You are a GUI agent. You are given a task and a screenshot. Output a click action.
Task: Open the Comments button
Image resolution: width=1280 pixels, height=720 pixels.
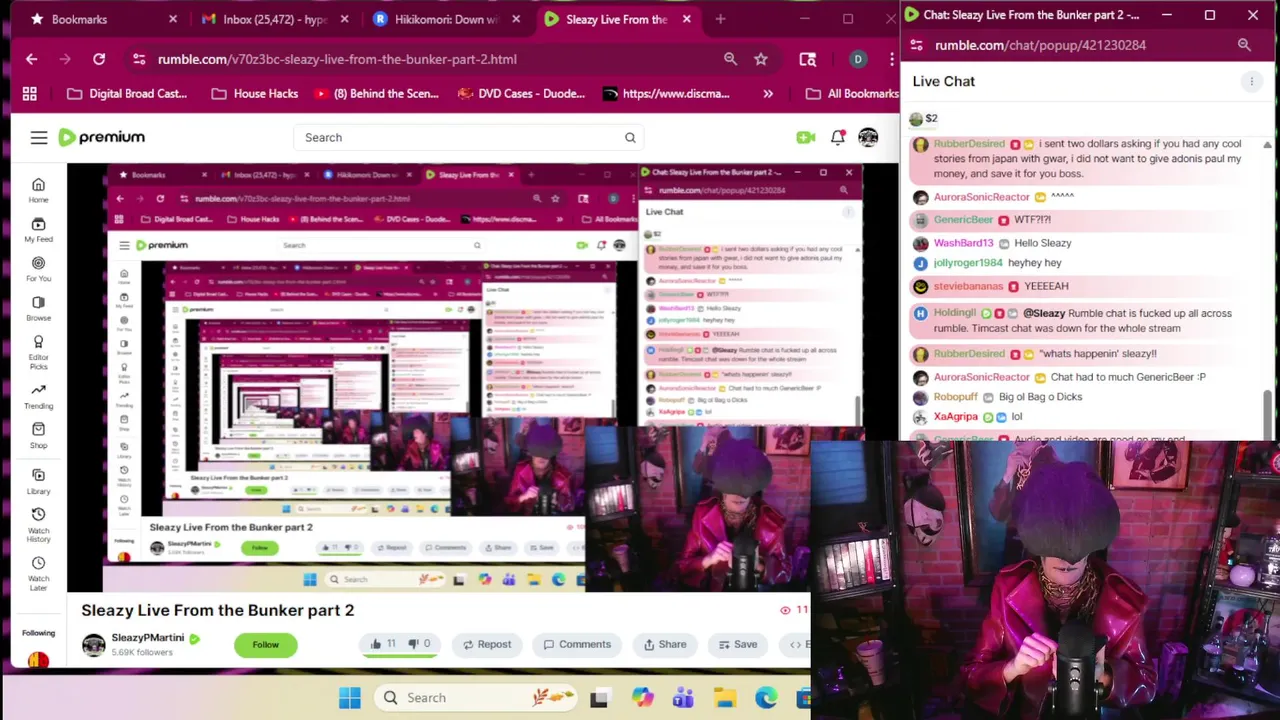(x=577, y=644)
